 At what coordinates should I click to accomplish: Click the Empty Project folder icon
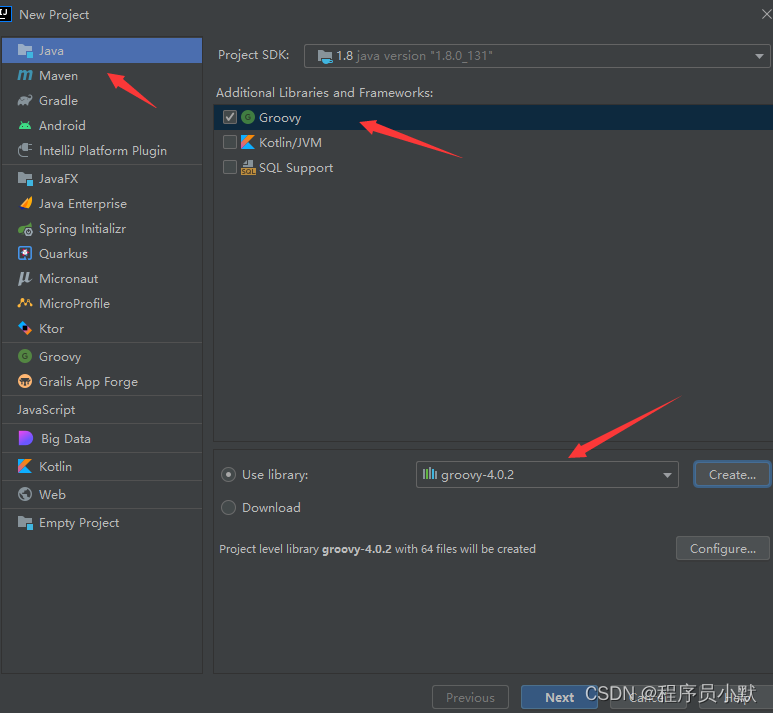tap(25, 522)
